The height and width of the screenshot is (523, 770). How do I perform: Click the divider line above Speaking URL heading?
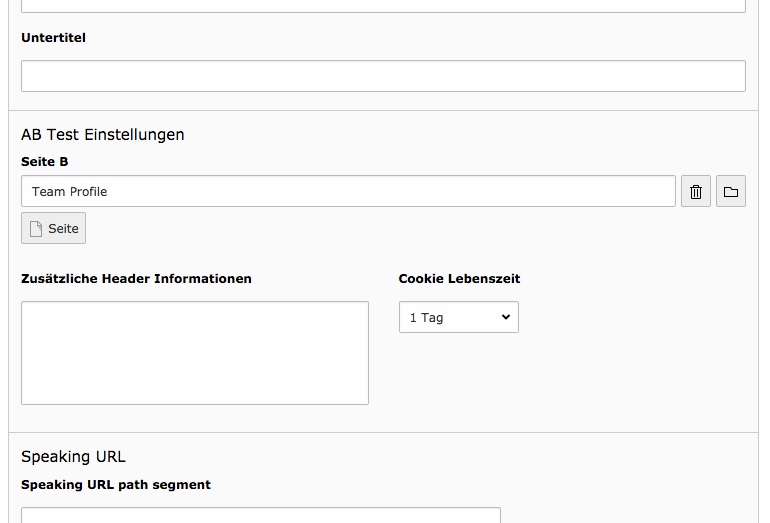(384, 433)
